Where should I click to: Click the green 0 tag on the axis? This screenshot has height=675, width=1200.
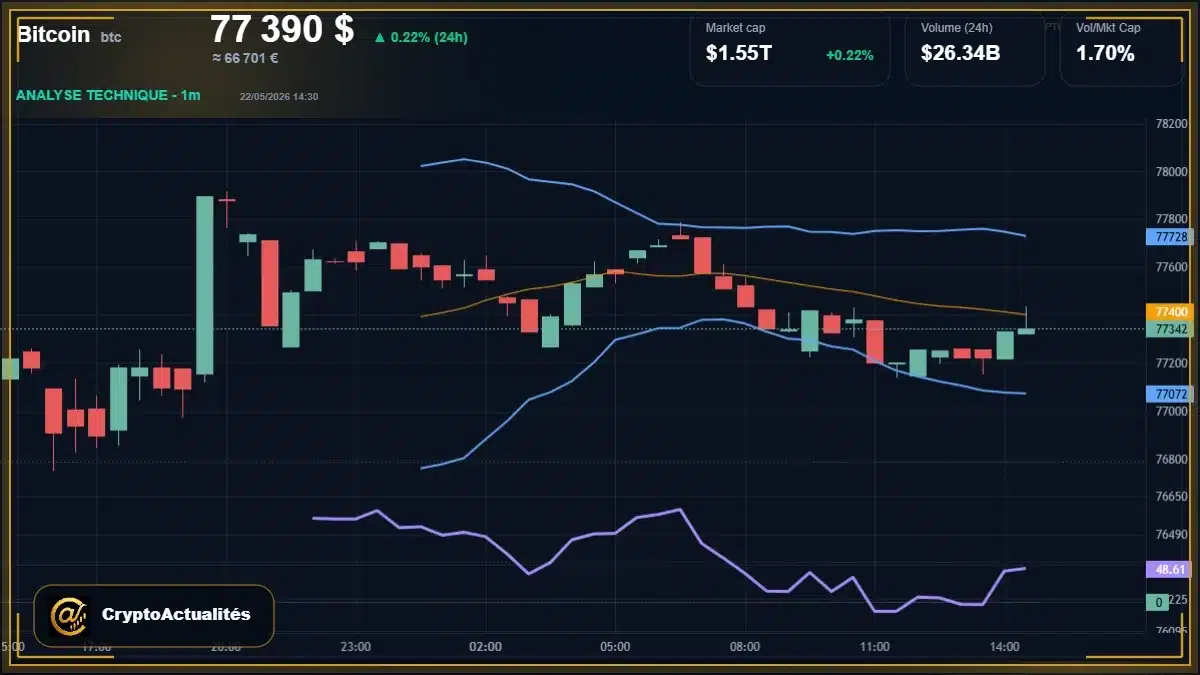click(x=1158, y=602)
